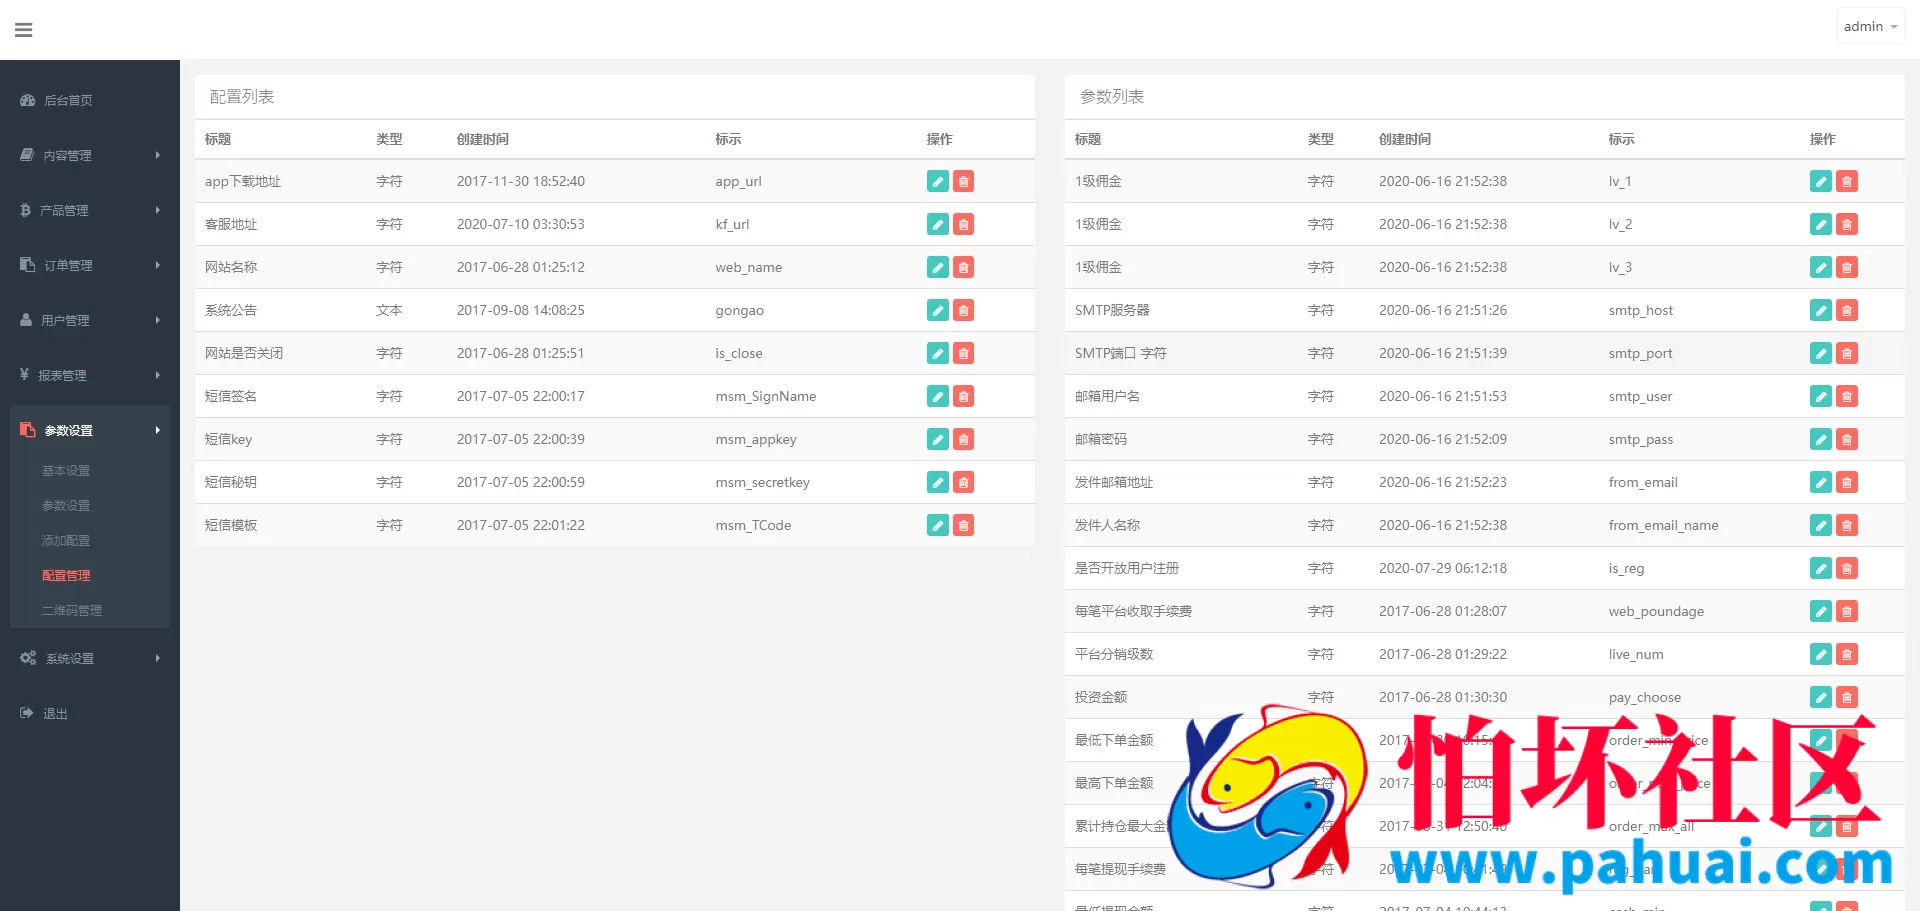Expand the 系统设置 sidebar menu
The width and height of the screenshot is (1920, 911).
(89, 658)
